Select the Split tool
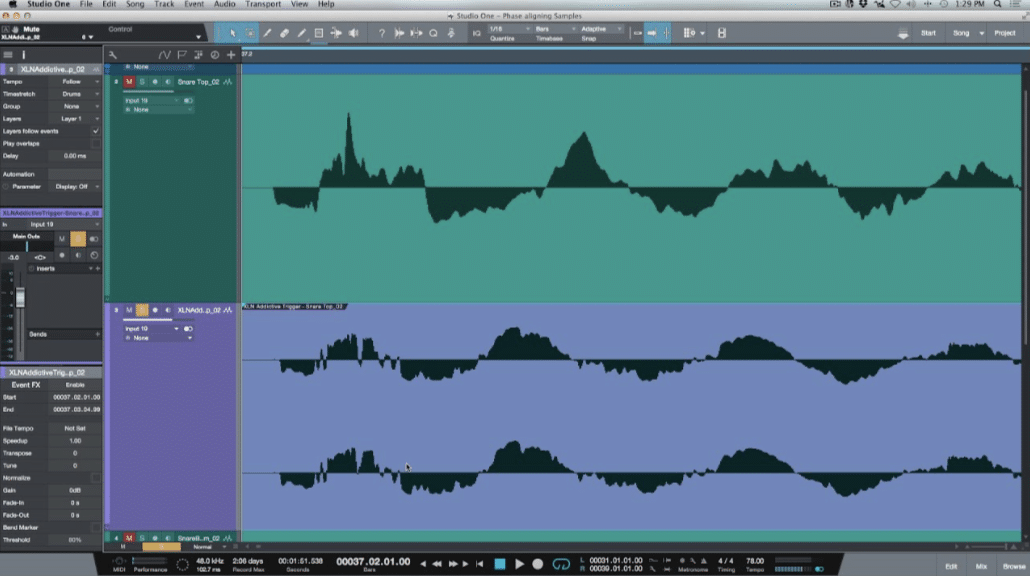Screen dimensions: 1030x576 click(x=267, y=33)
